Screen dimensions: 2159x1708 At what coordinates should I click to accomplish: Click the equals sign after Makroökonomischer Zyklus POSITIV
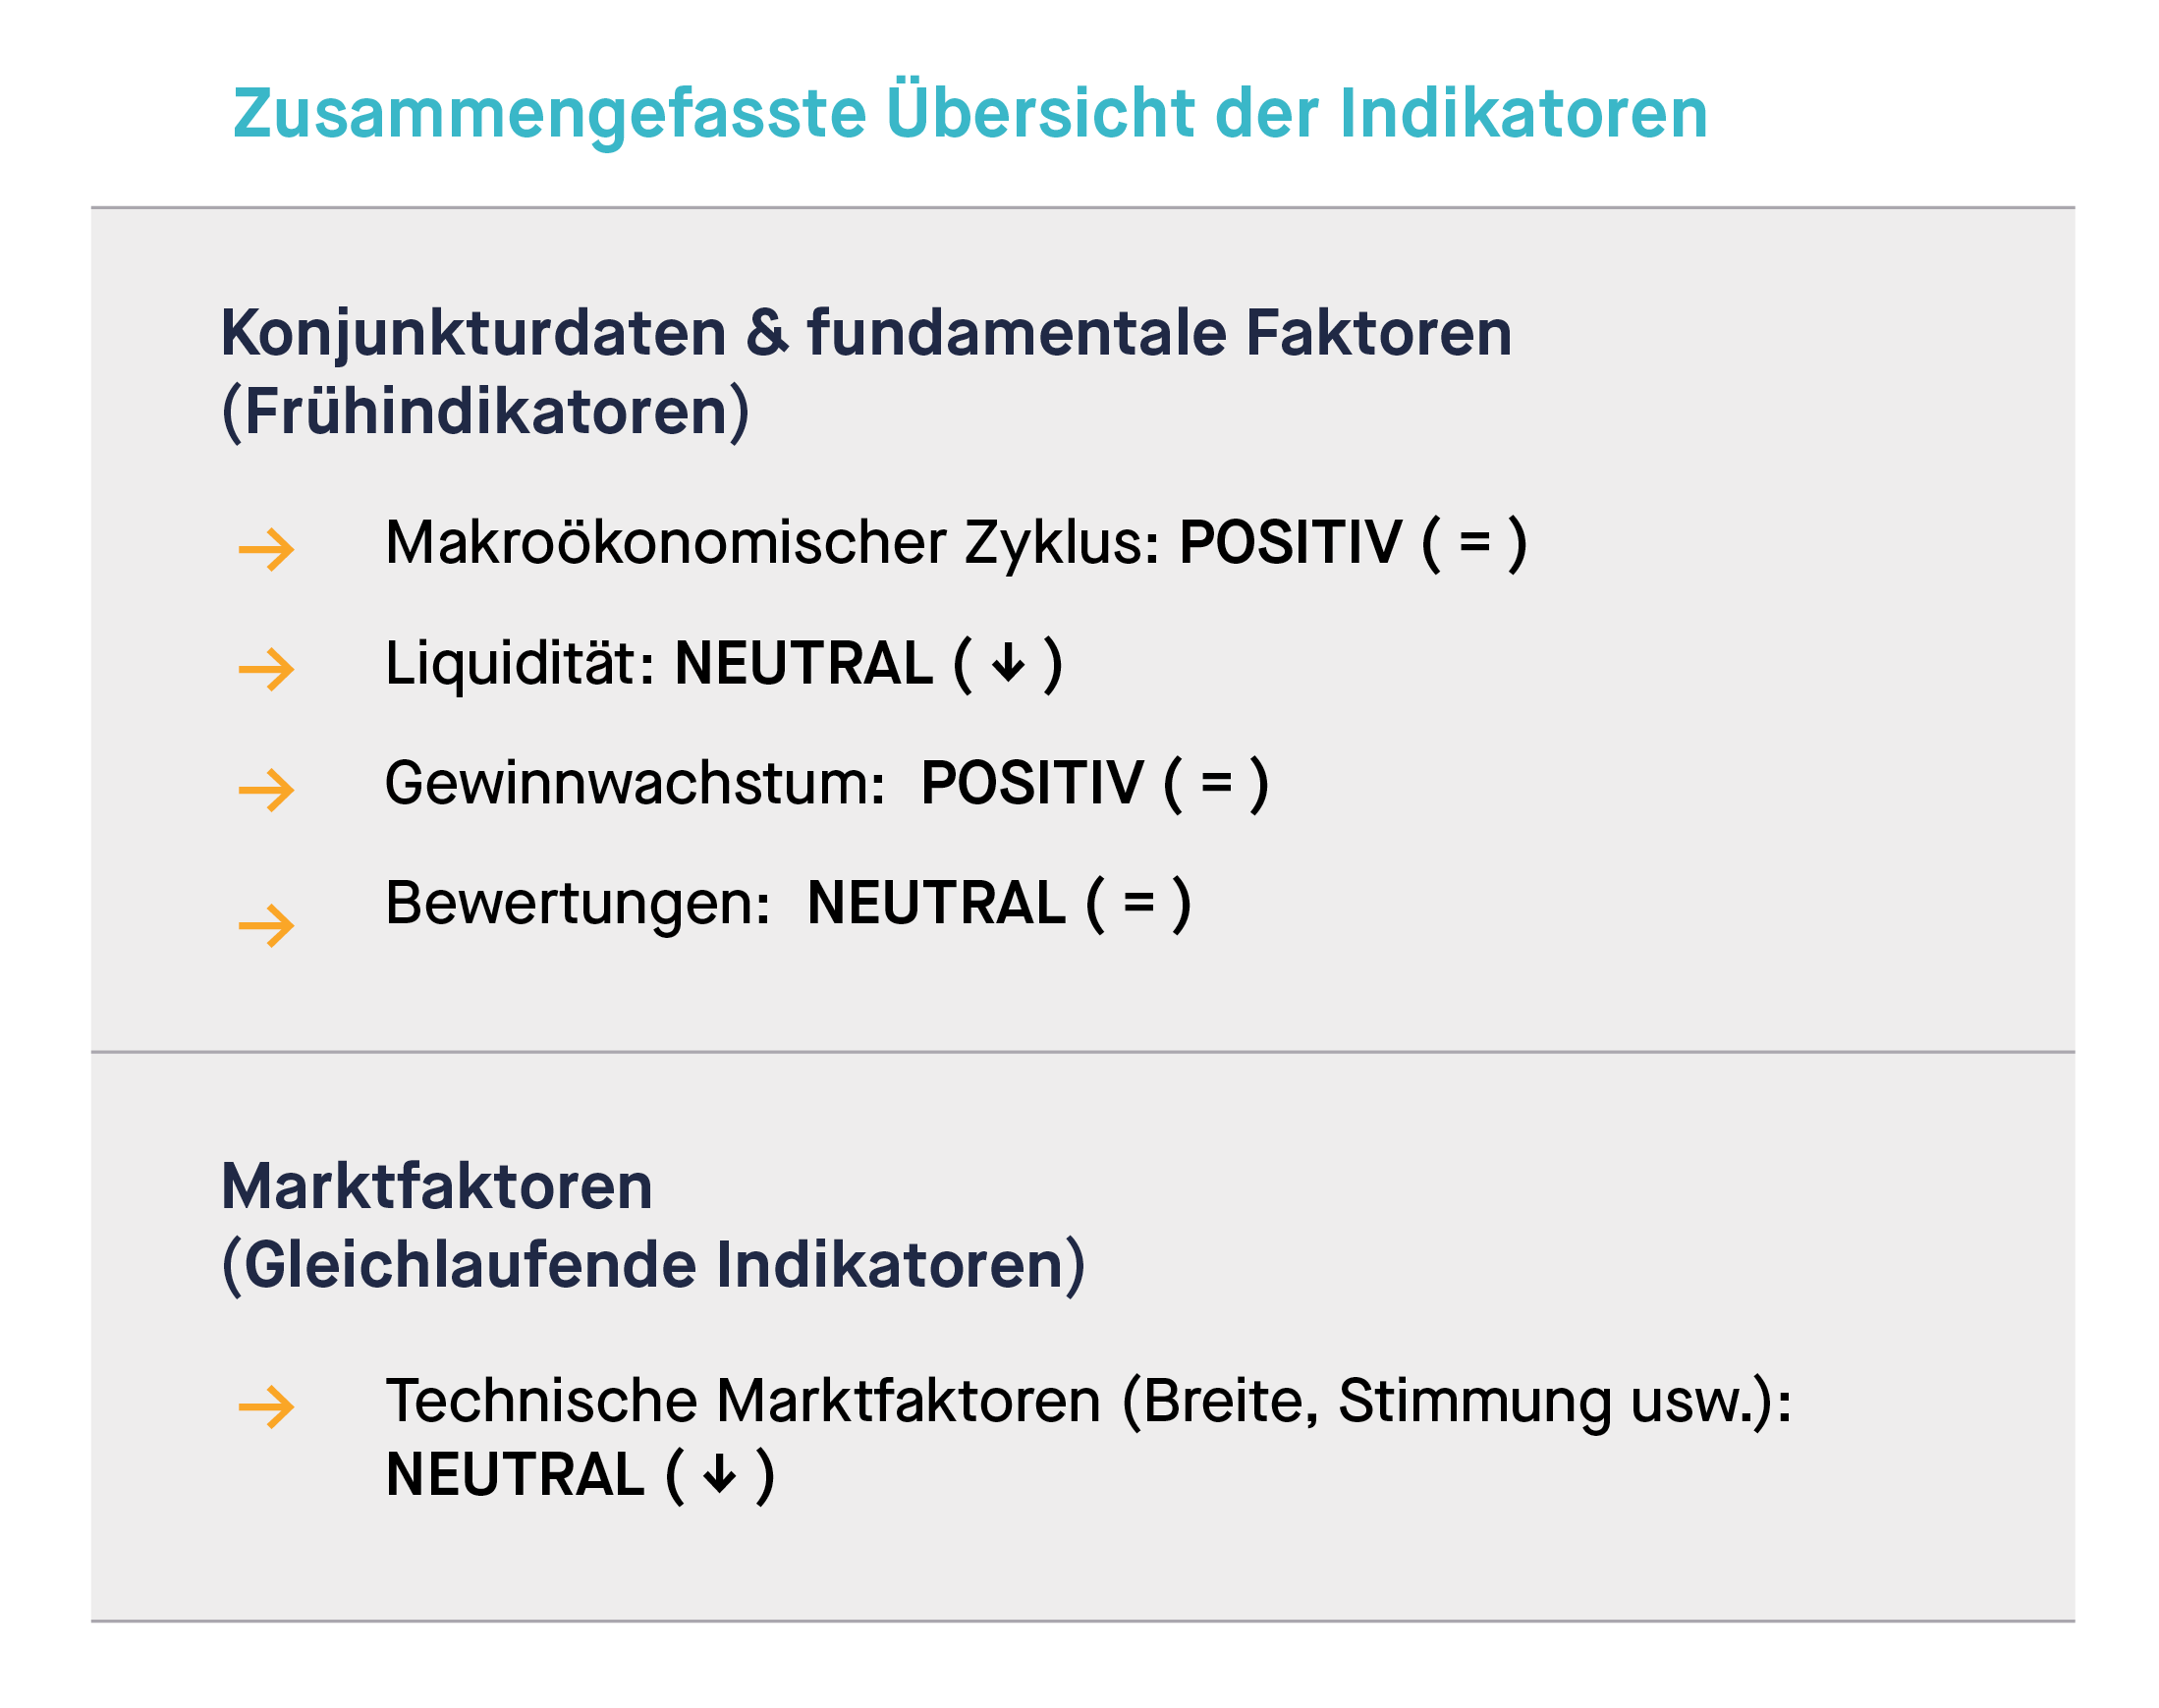pyautogui.click(x=1474, y=543)
